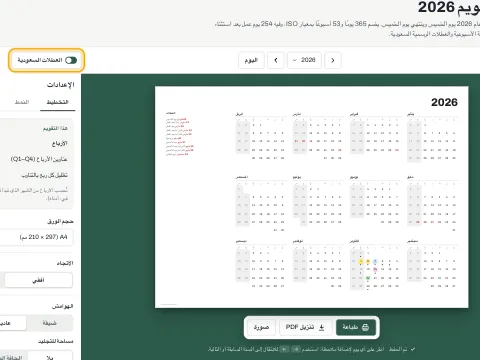
Task: Click the فبراير month grid in the preview
Action: point(375,133)
